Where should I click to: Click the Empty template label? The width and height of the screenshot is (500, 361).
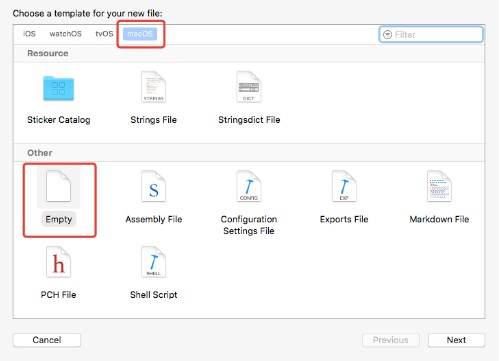coord(59,219)
